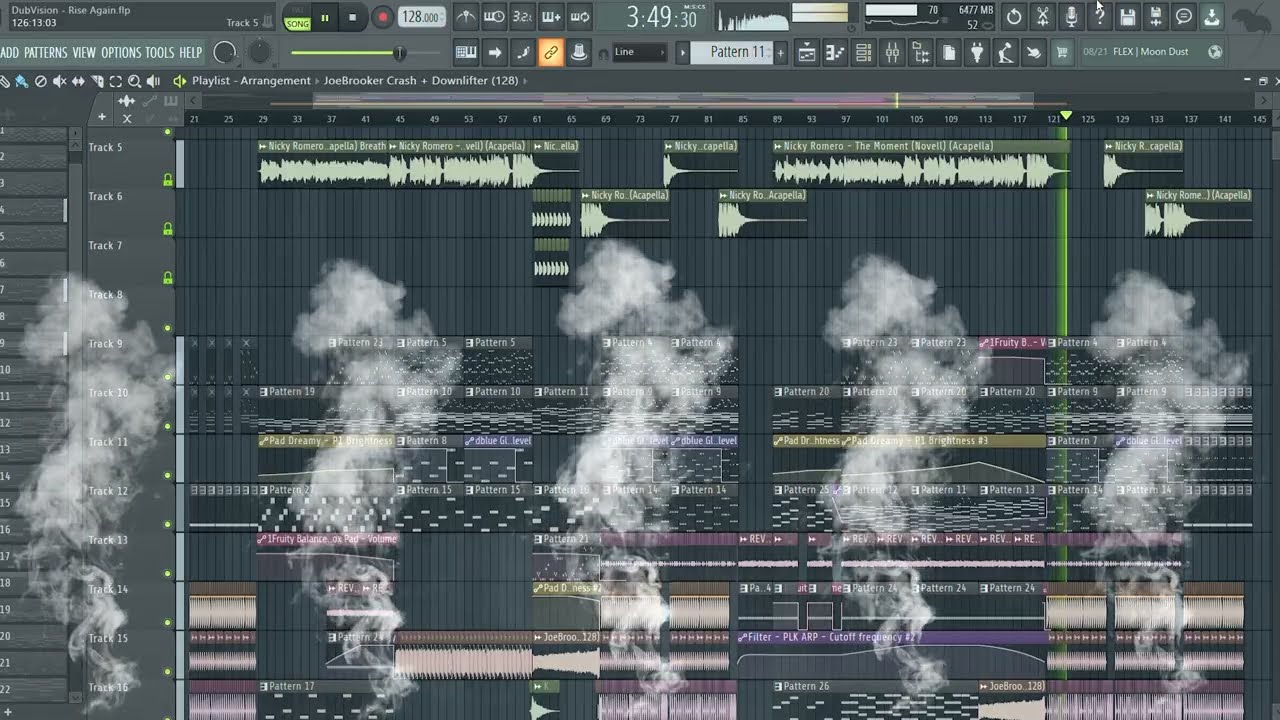Screen dimensions: 1280x720
Task: Open the project picker icon
Action: (949, 52)
